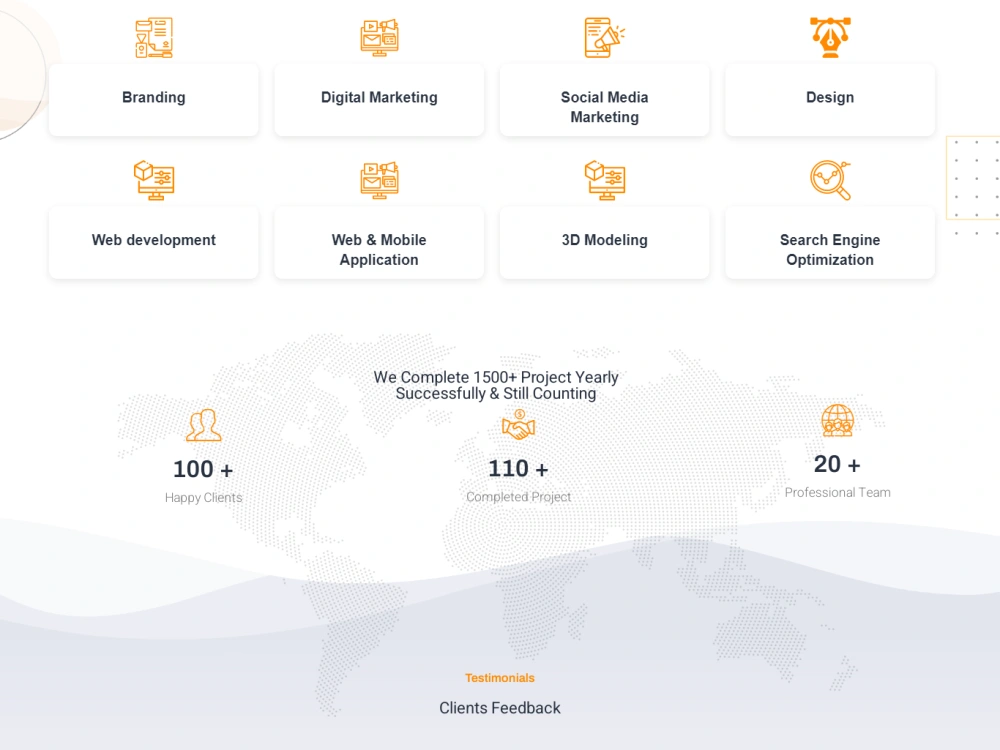Open the Design service card

click(x=830, y=99)
